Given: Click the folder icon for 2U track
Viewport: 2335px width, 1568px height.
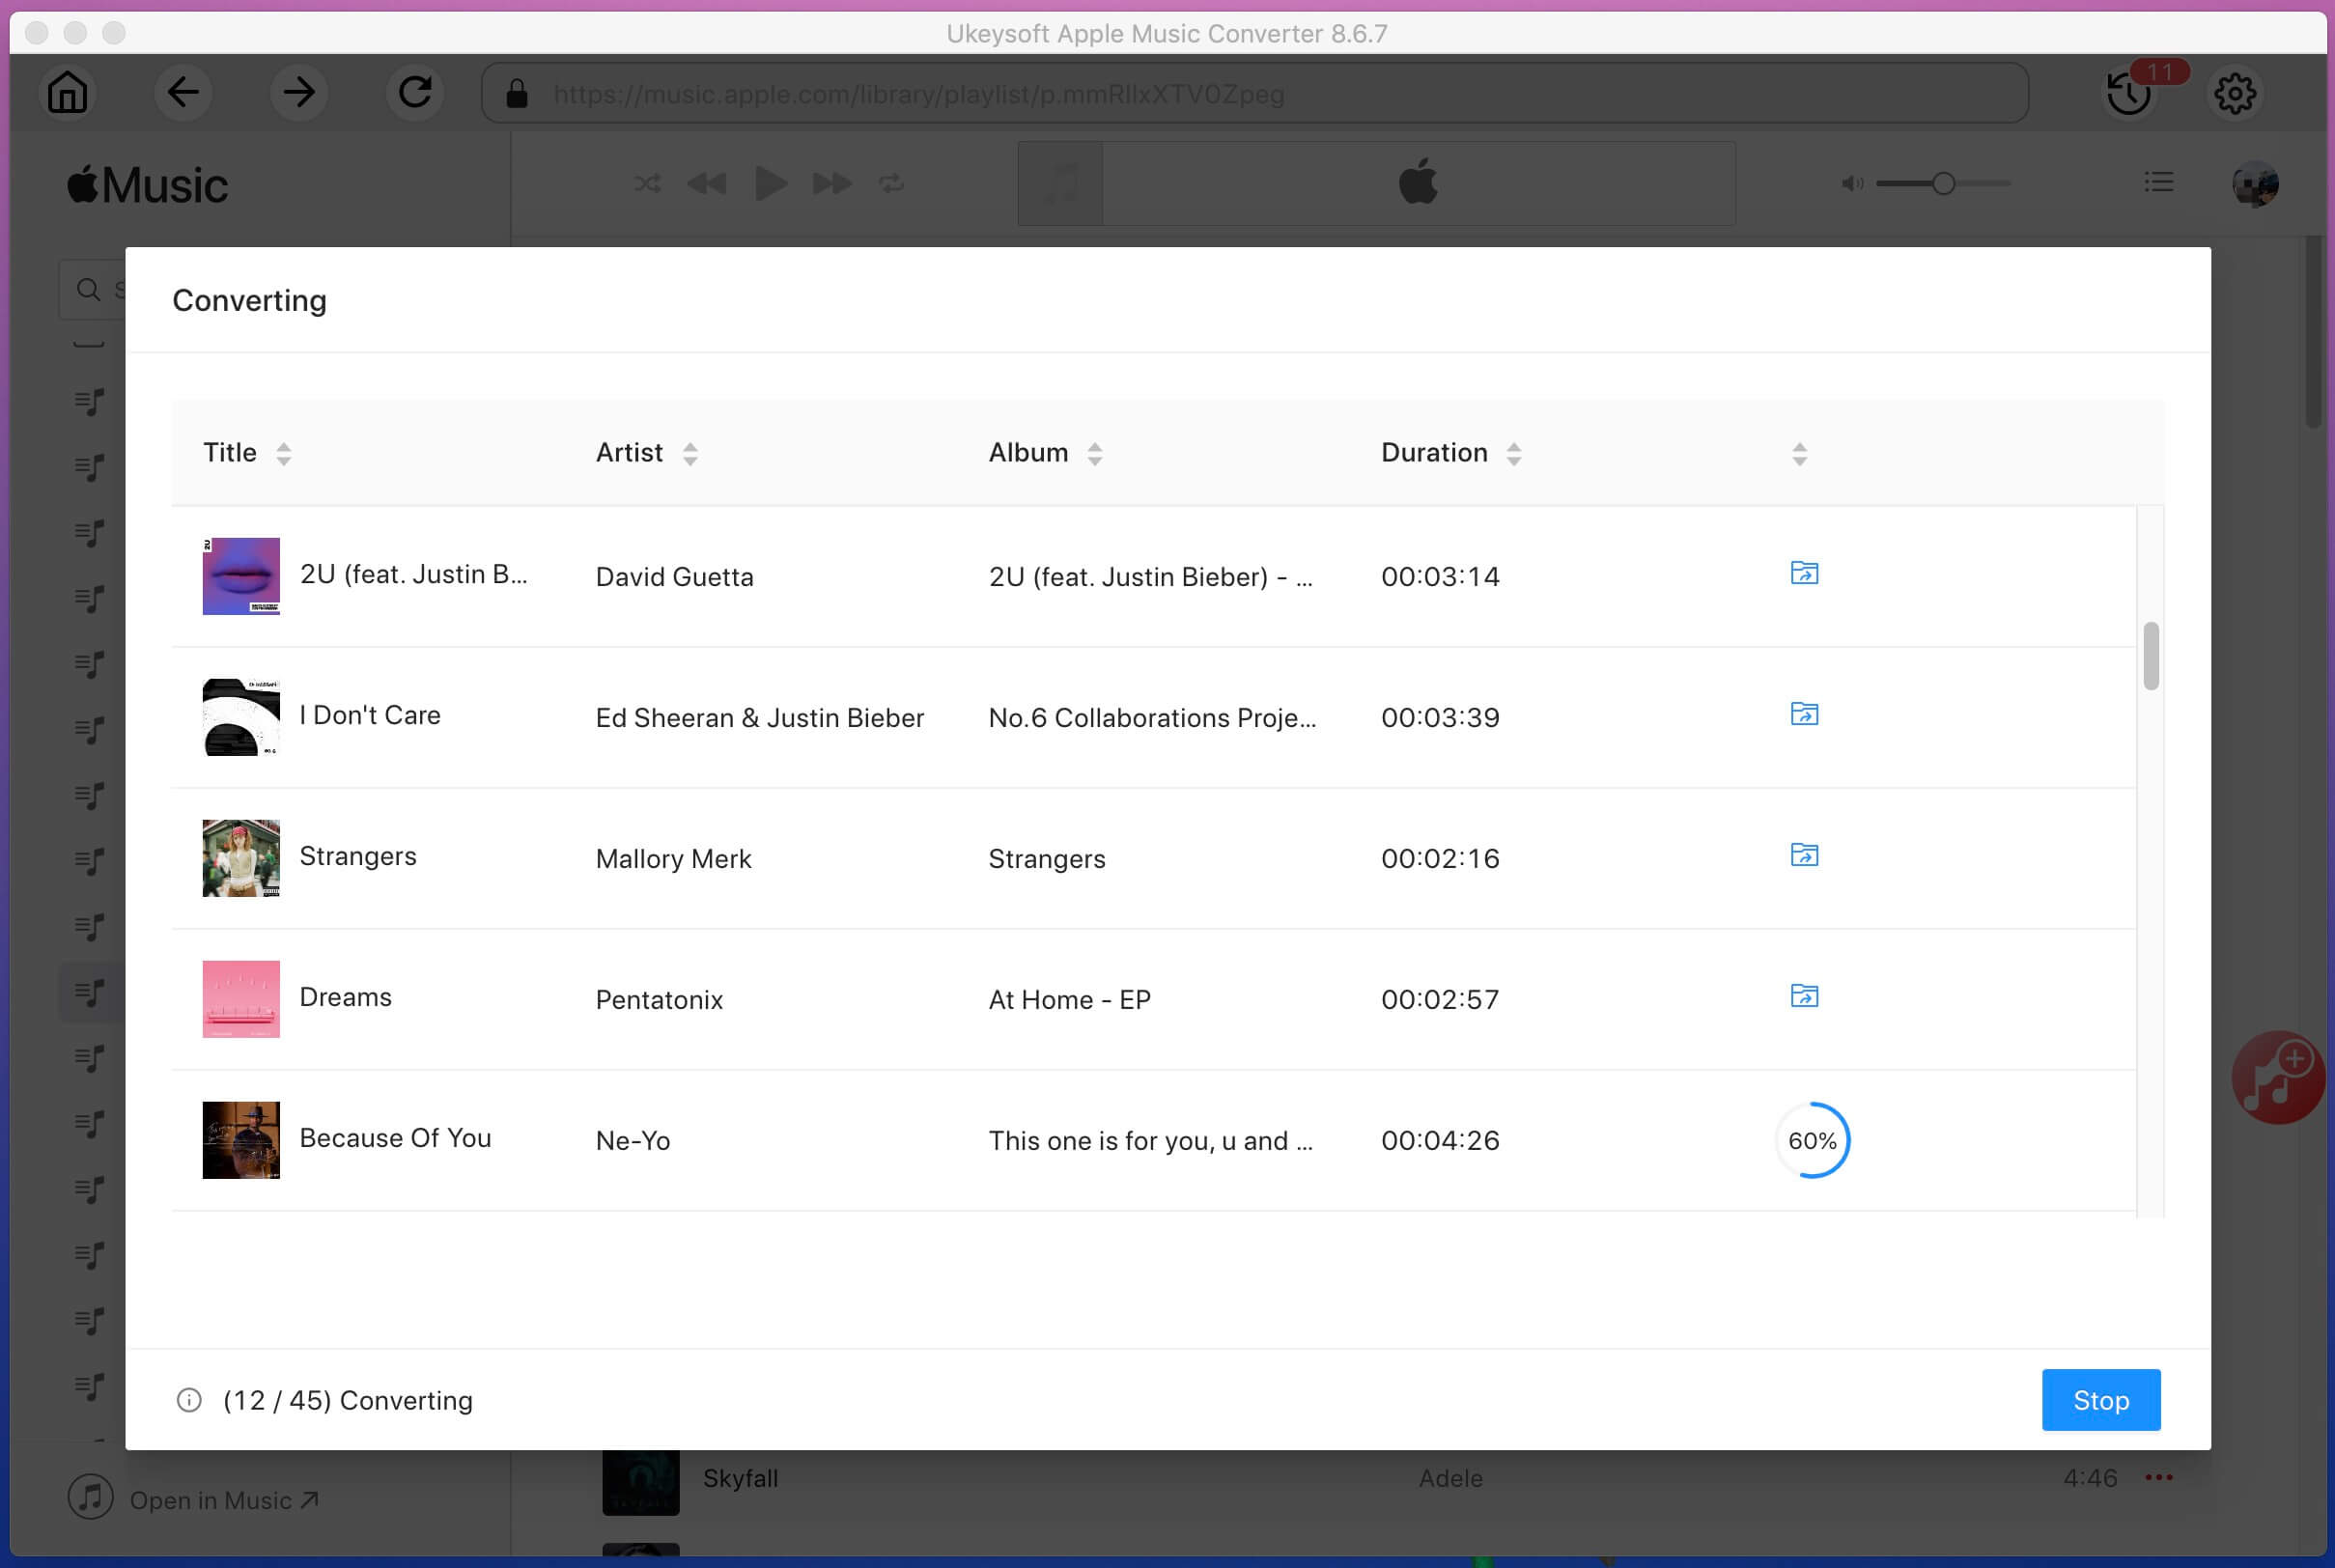Looking at the screenshot, I should [x=1803, y=573].
